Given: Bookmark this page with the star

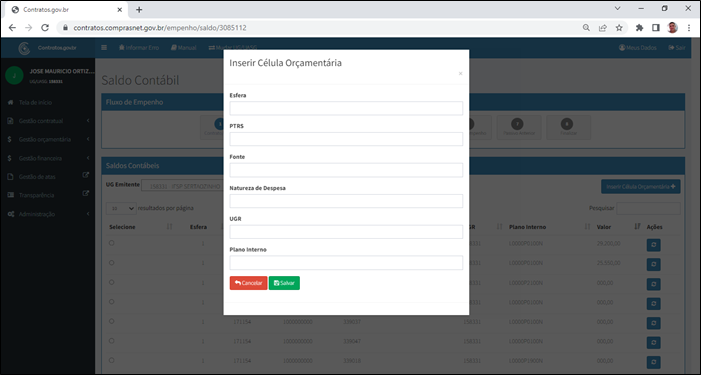Looking at the screenshot, I should click(619, 28).
